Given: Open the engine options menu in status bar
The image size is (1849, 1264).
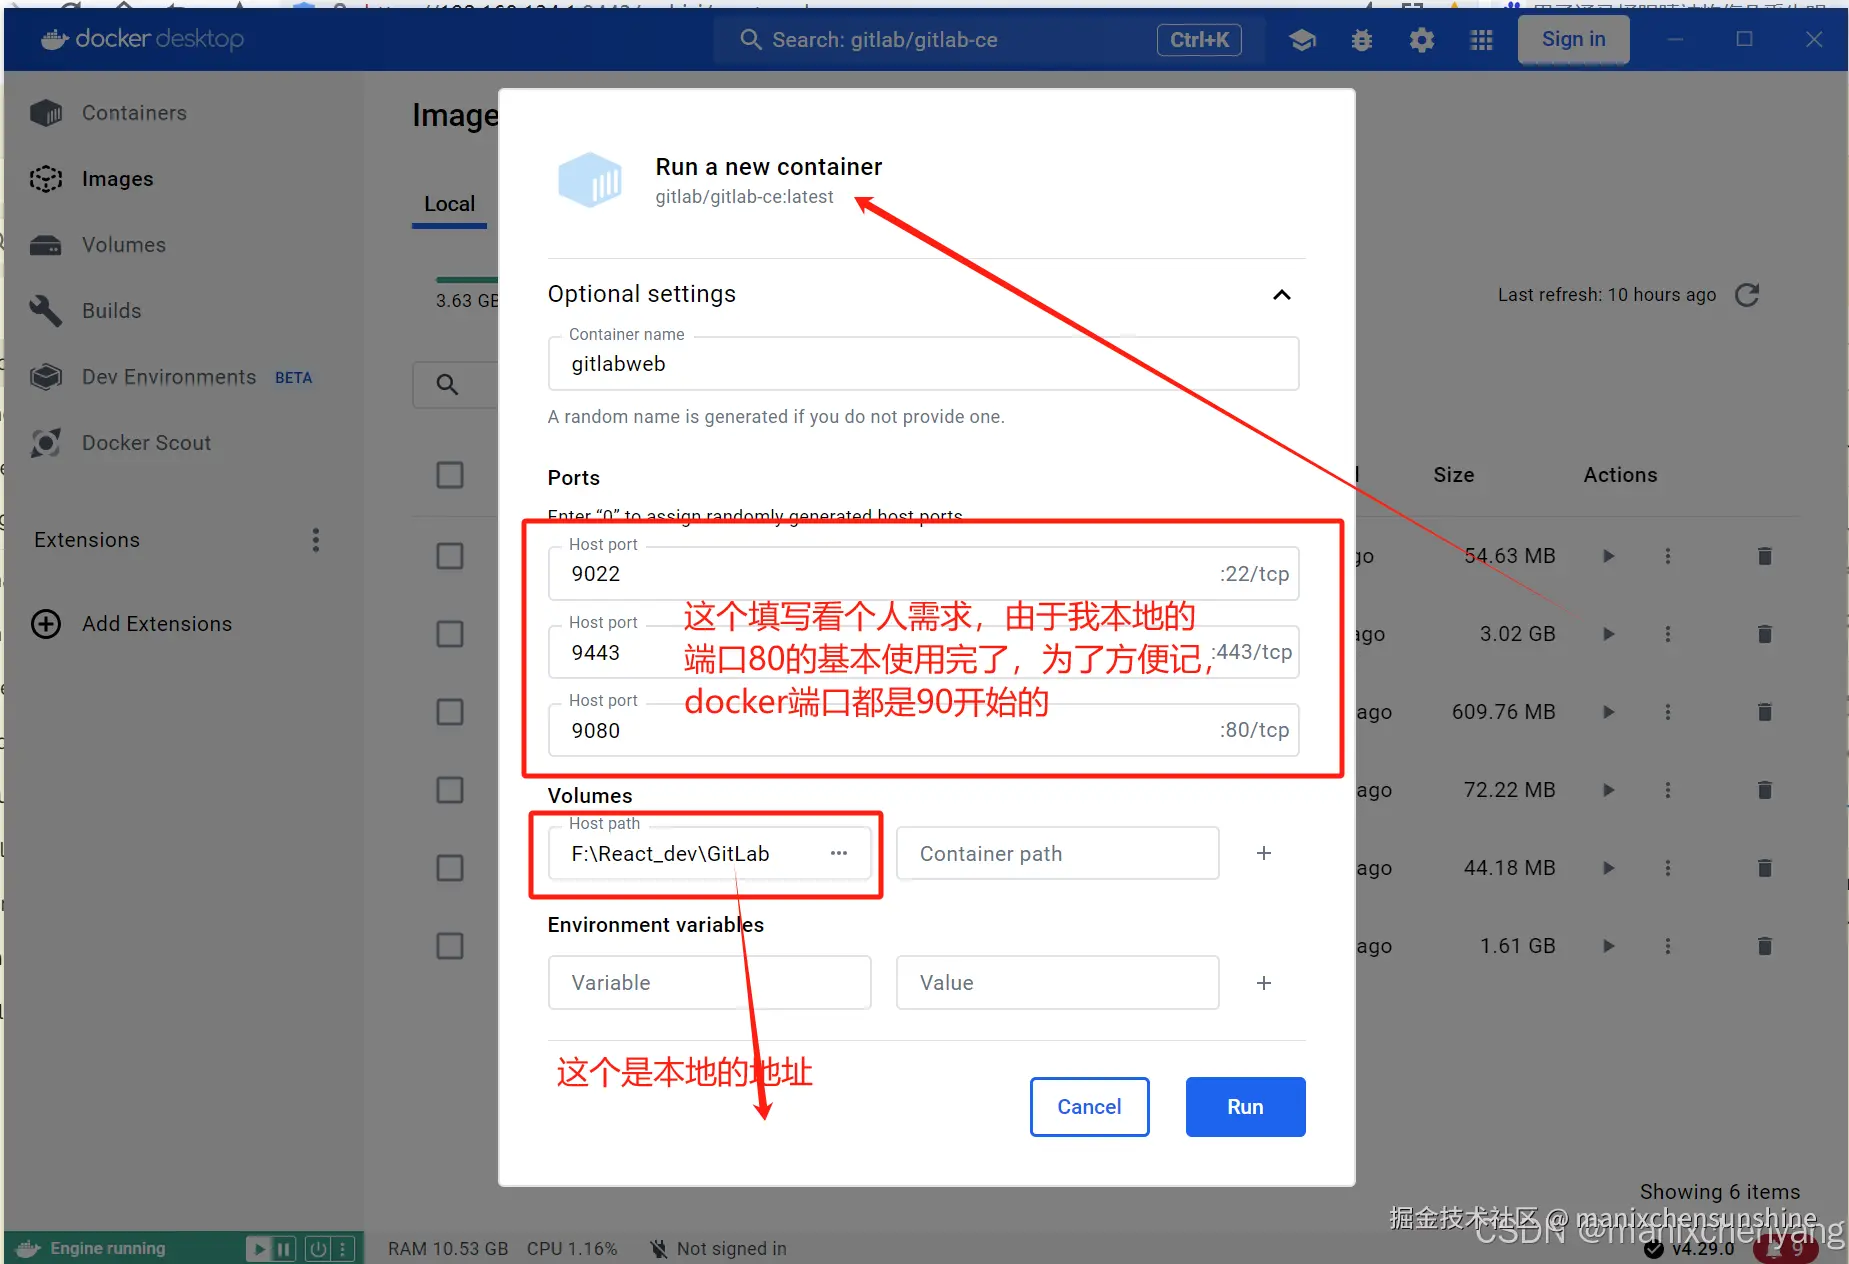Looking at the screenshot, I should (x=342, y=1248).
